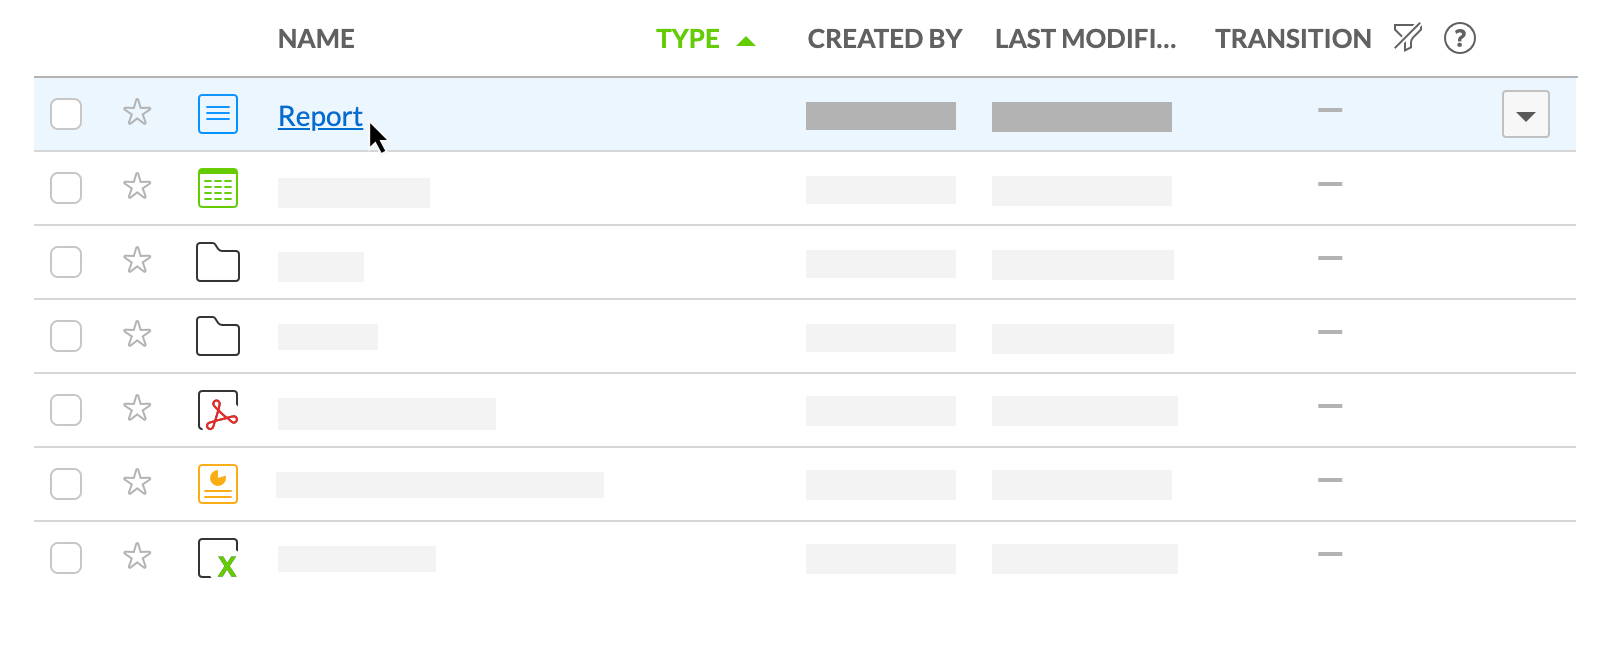Sort by the Last Modified column header
Viewport: 1600px width, 660px height.
(1085, 39)
